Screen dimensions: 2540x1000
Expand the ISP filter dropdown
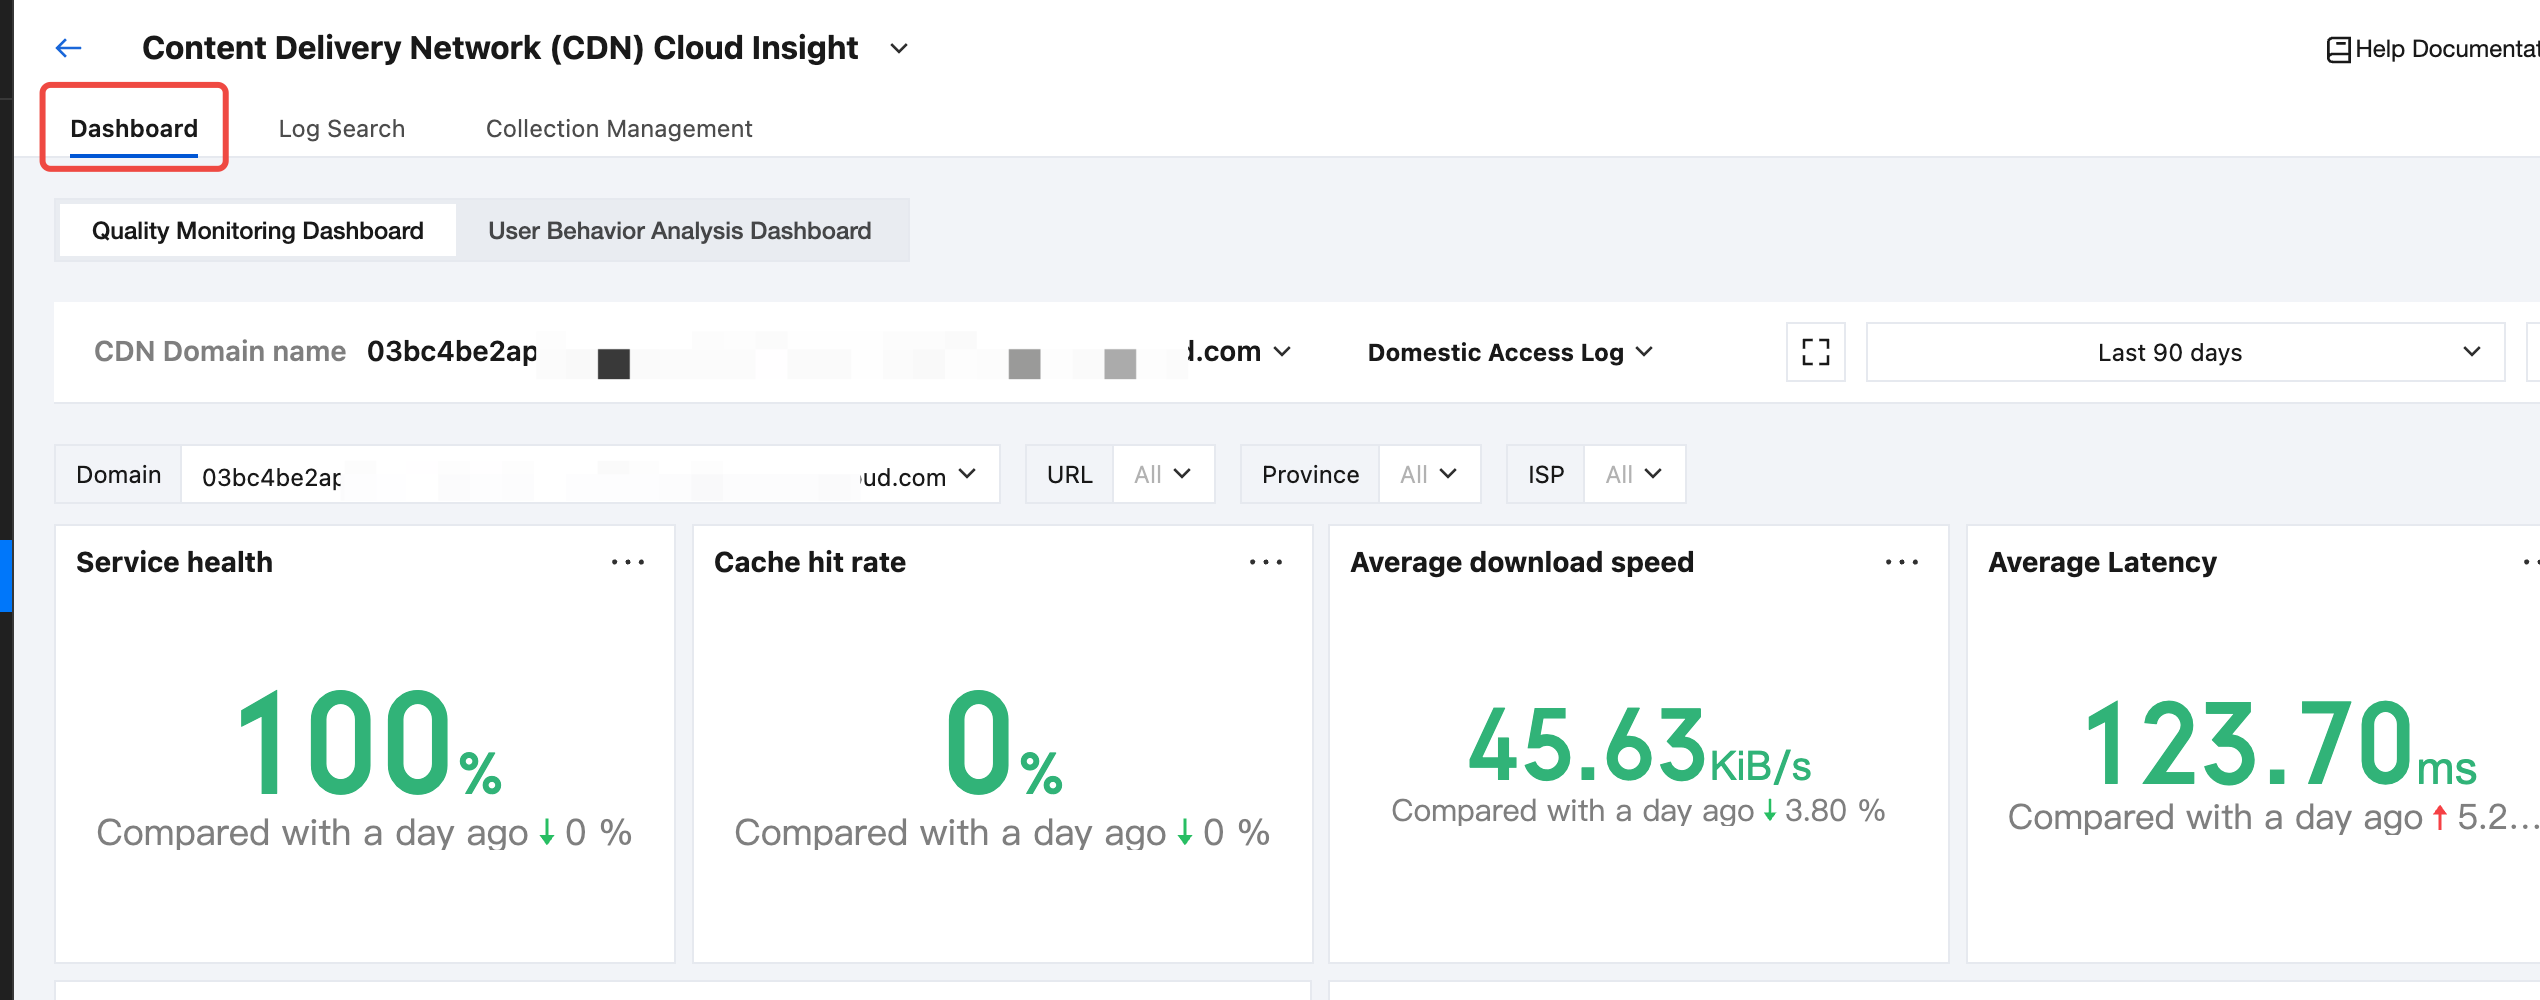[x=1634, y=475]
